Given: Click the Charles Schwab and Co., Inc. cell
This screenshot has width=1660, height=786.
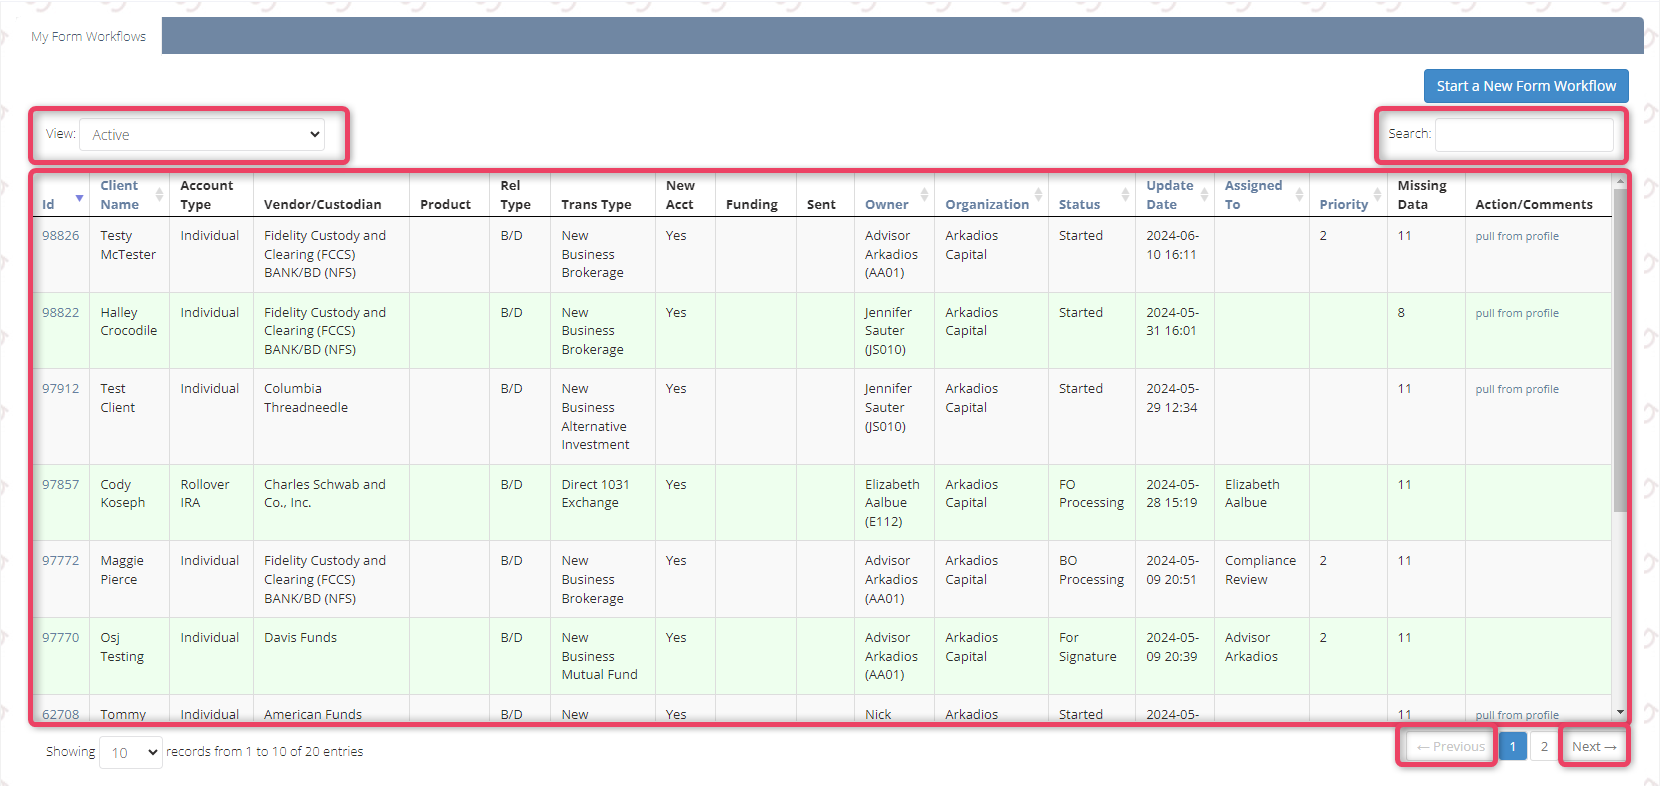Looking at the screenshot, I should pyautogui.click(x=331, y=503).
